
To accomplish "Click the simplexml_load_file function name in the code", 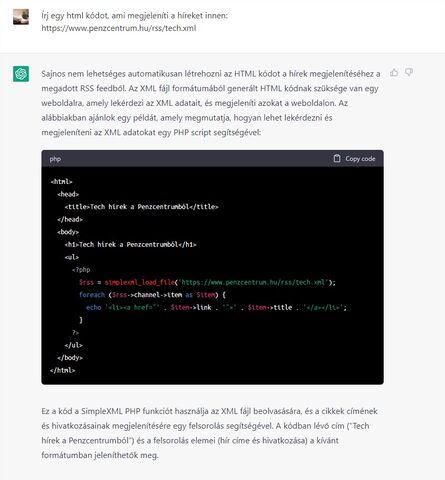I will [140, 282].
